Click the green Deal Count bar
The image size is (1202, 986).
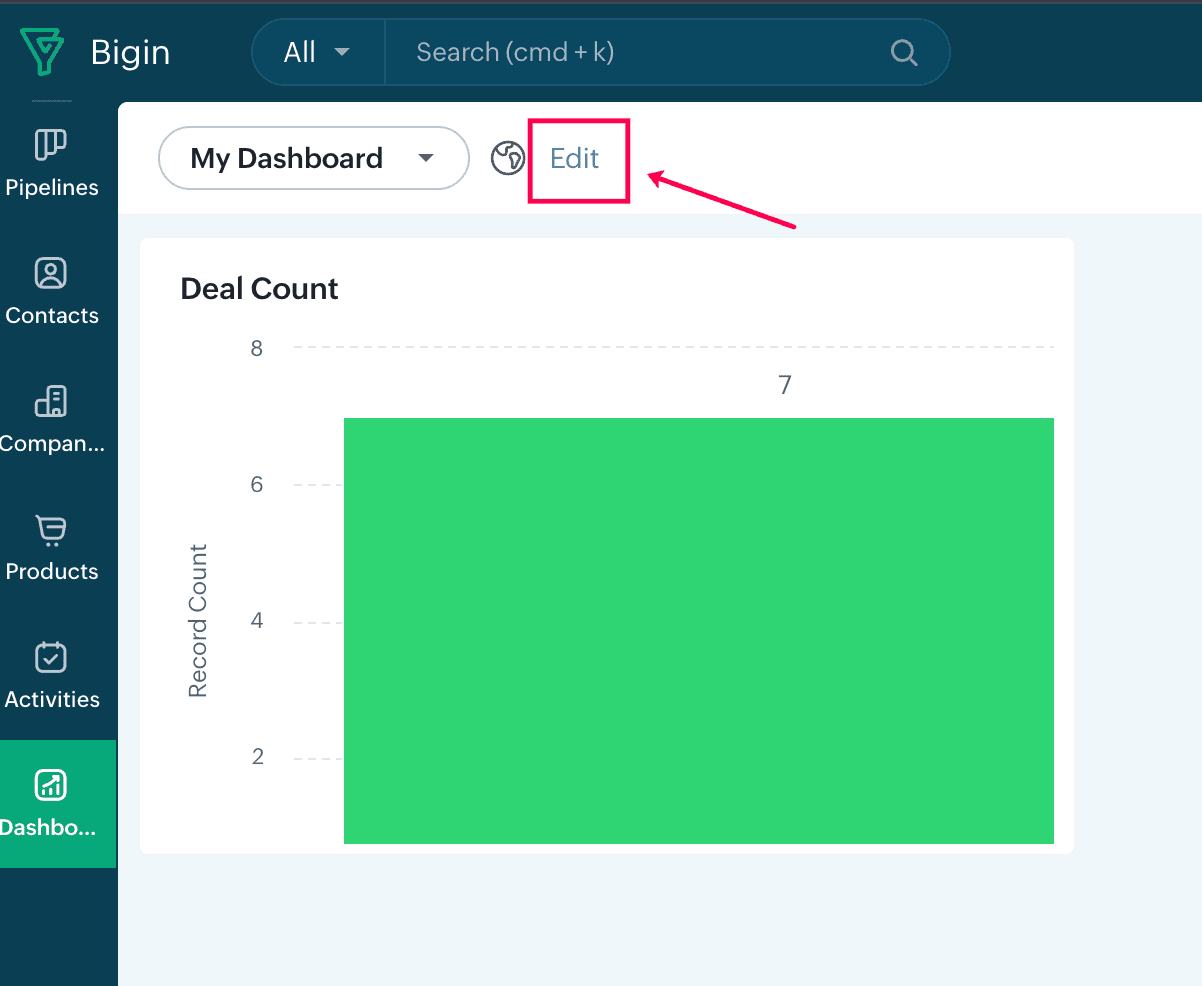(x=698, y=630)
